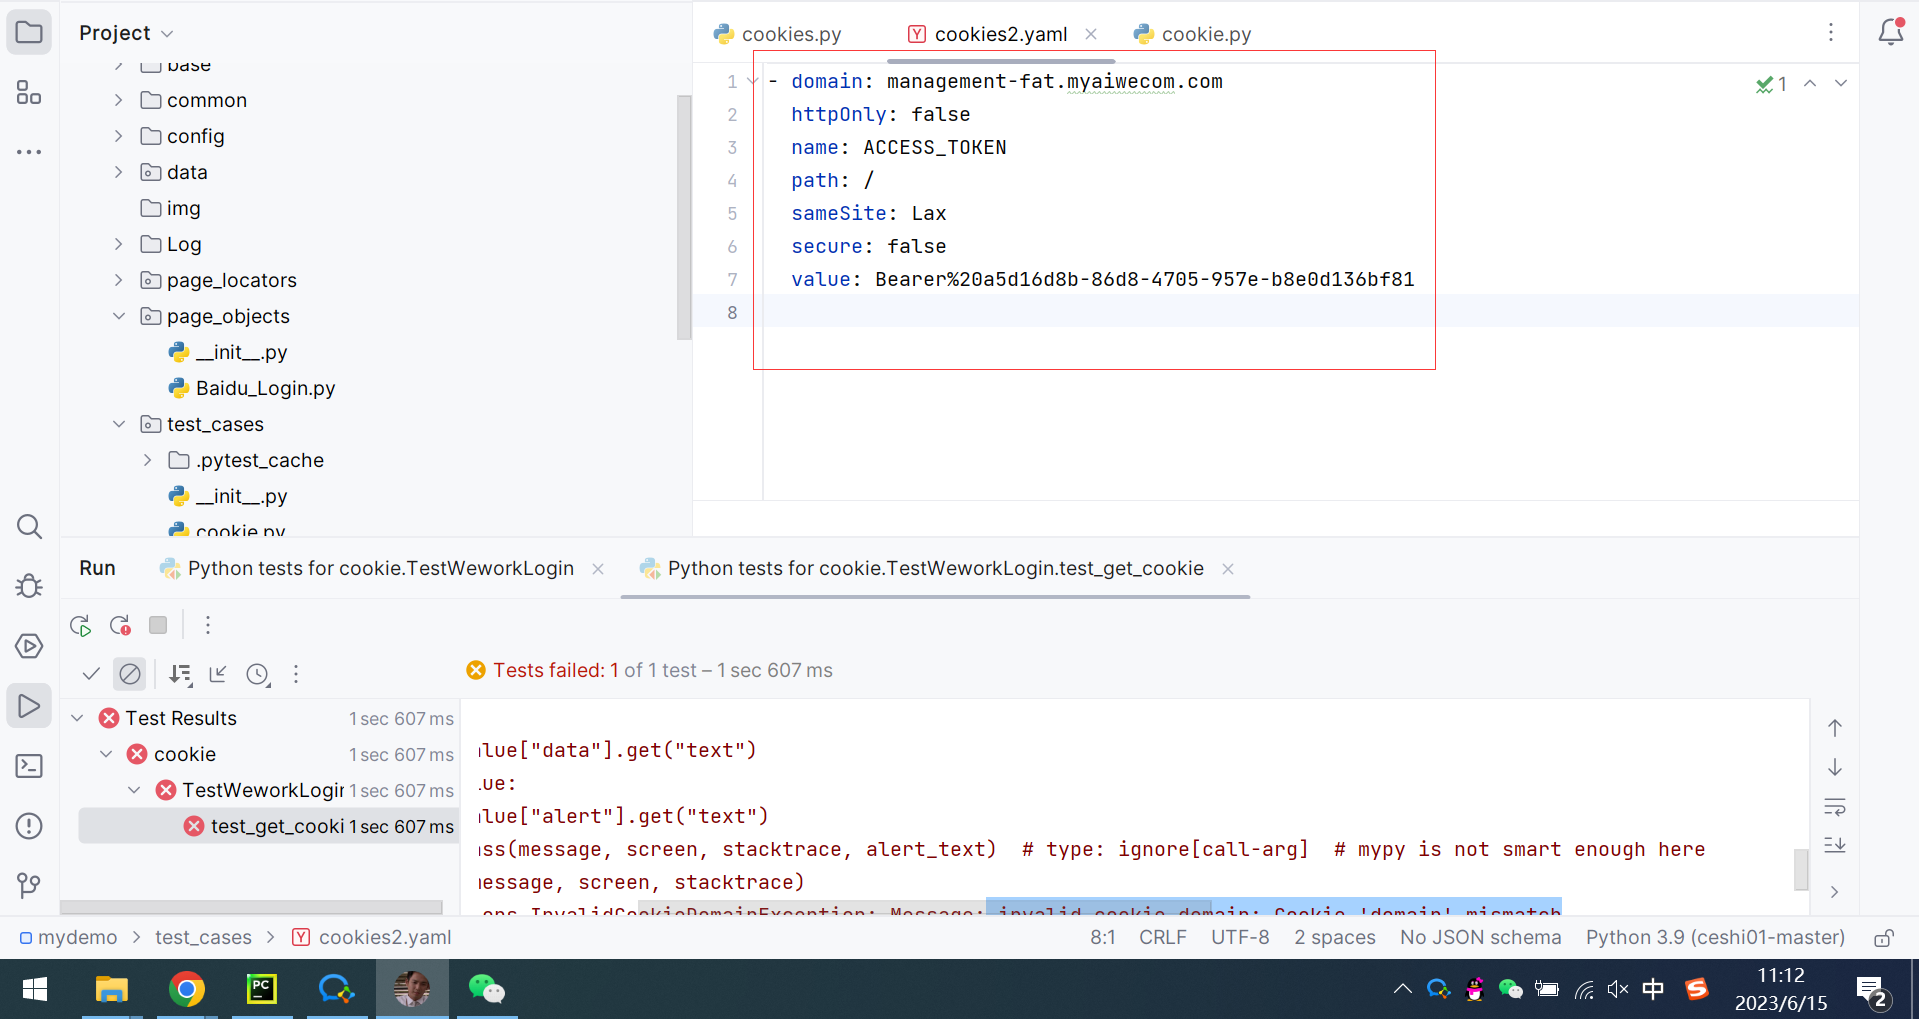Click the project tree vertical scrollbar
Screen dimensions: 1919x1019
(x=684, y=217)
